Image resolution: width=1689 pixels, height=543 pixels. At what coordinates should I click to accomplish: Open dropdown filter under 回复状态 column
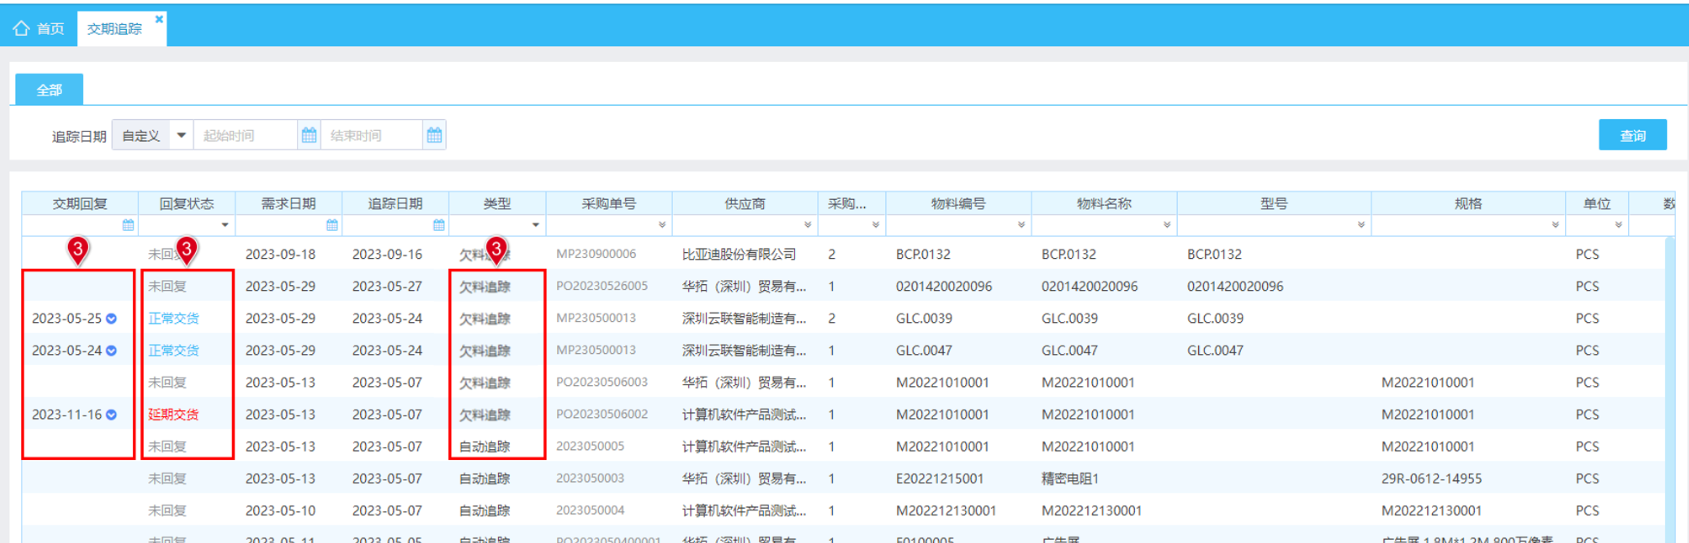[x=225, y=225]
